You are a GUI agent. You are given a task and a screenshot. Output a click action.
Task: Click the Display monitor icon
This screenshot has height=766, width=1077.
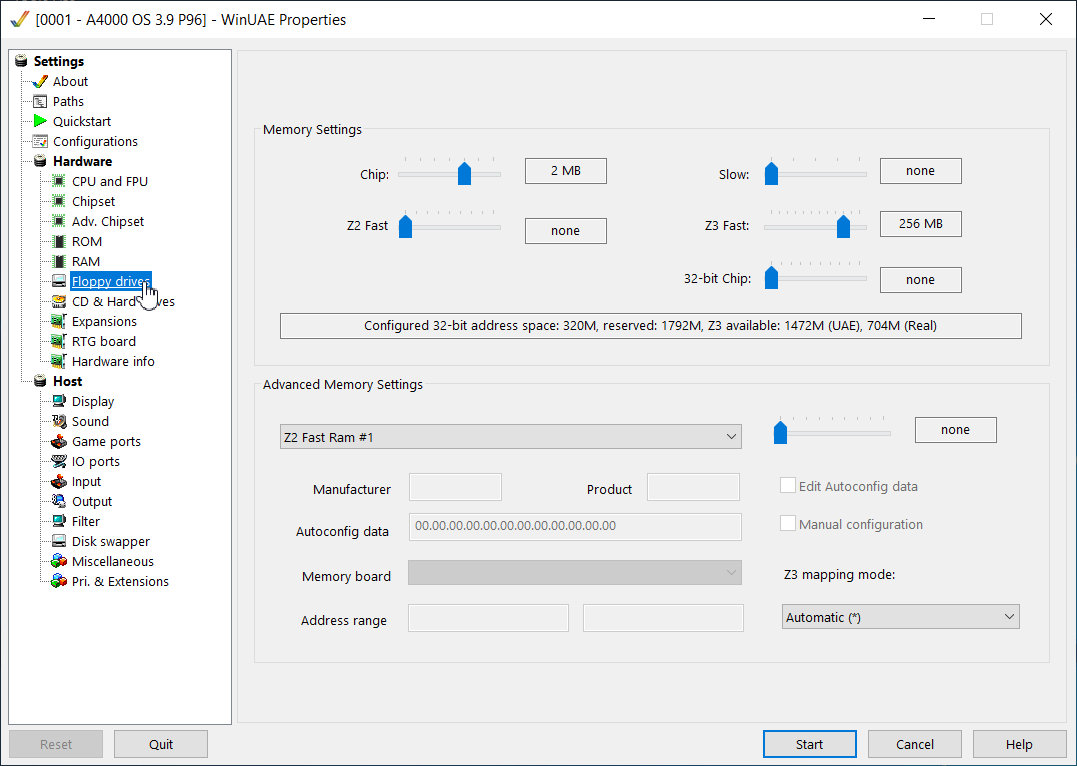click(x=59, y=401)
